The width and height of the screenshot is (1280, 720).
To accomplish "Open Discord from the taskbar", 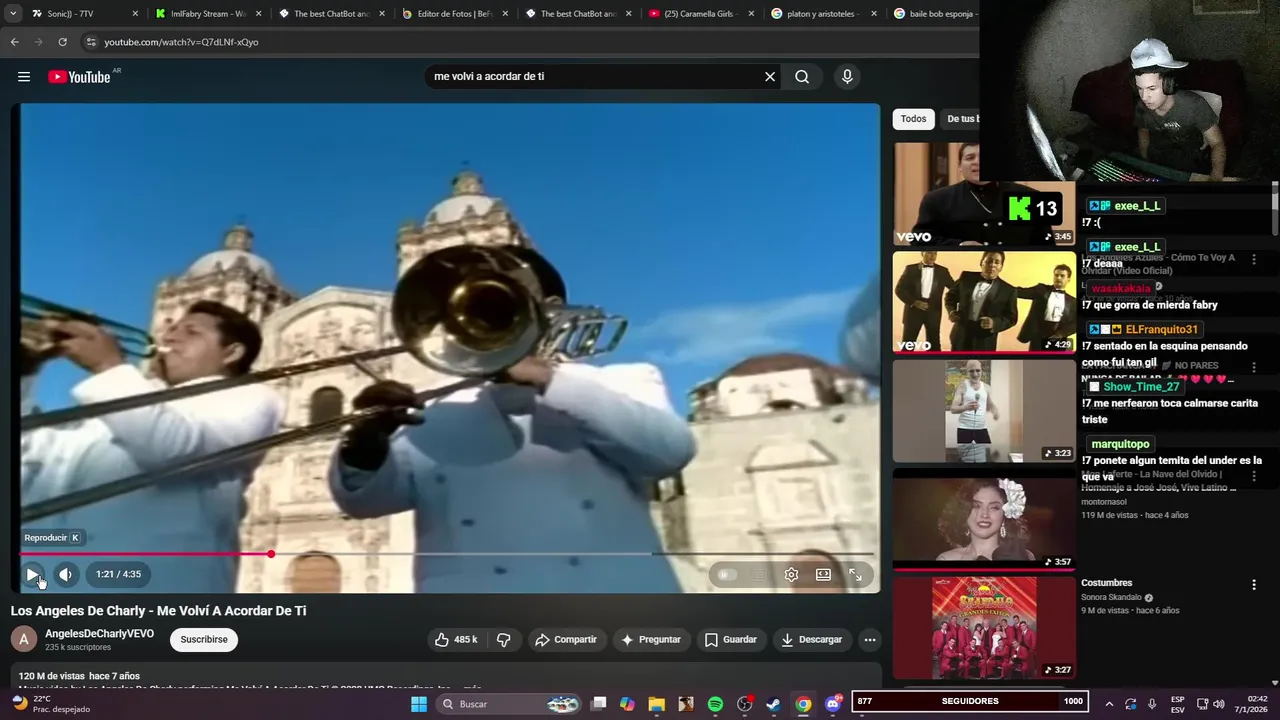I will (x=833, y=704).
